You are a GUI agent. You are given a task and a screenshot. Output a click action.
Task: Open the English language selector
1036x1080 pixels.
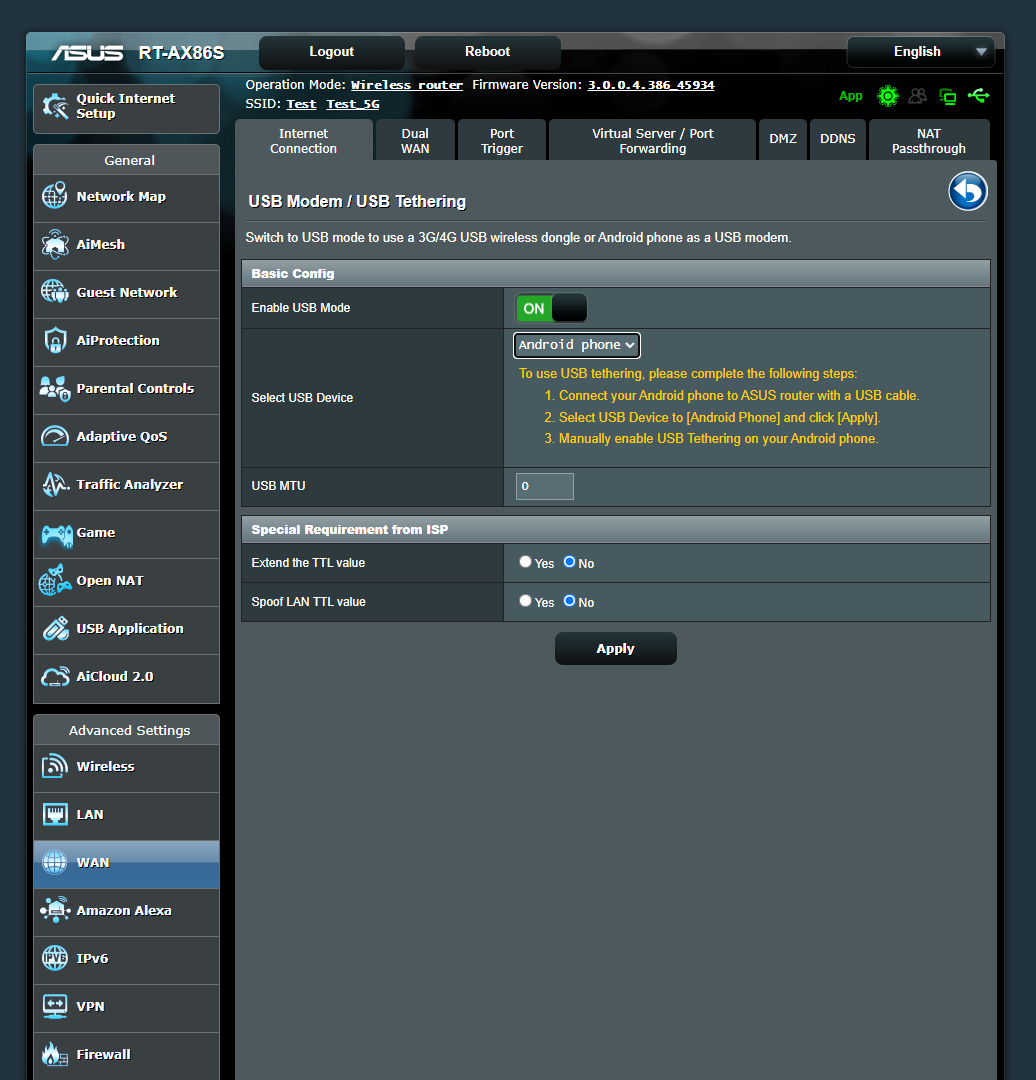(919, 51)
